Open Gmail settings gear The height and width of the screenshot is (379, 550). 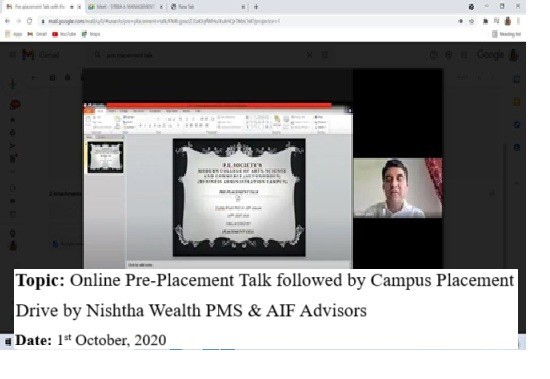tap(449, 55)
